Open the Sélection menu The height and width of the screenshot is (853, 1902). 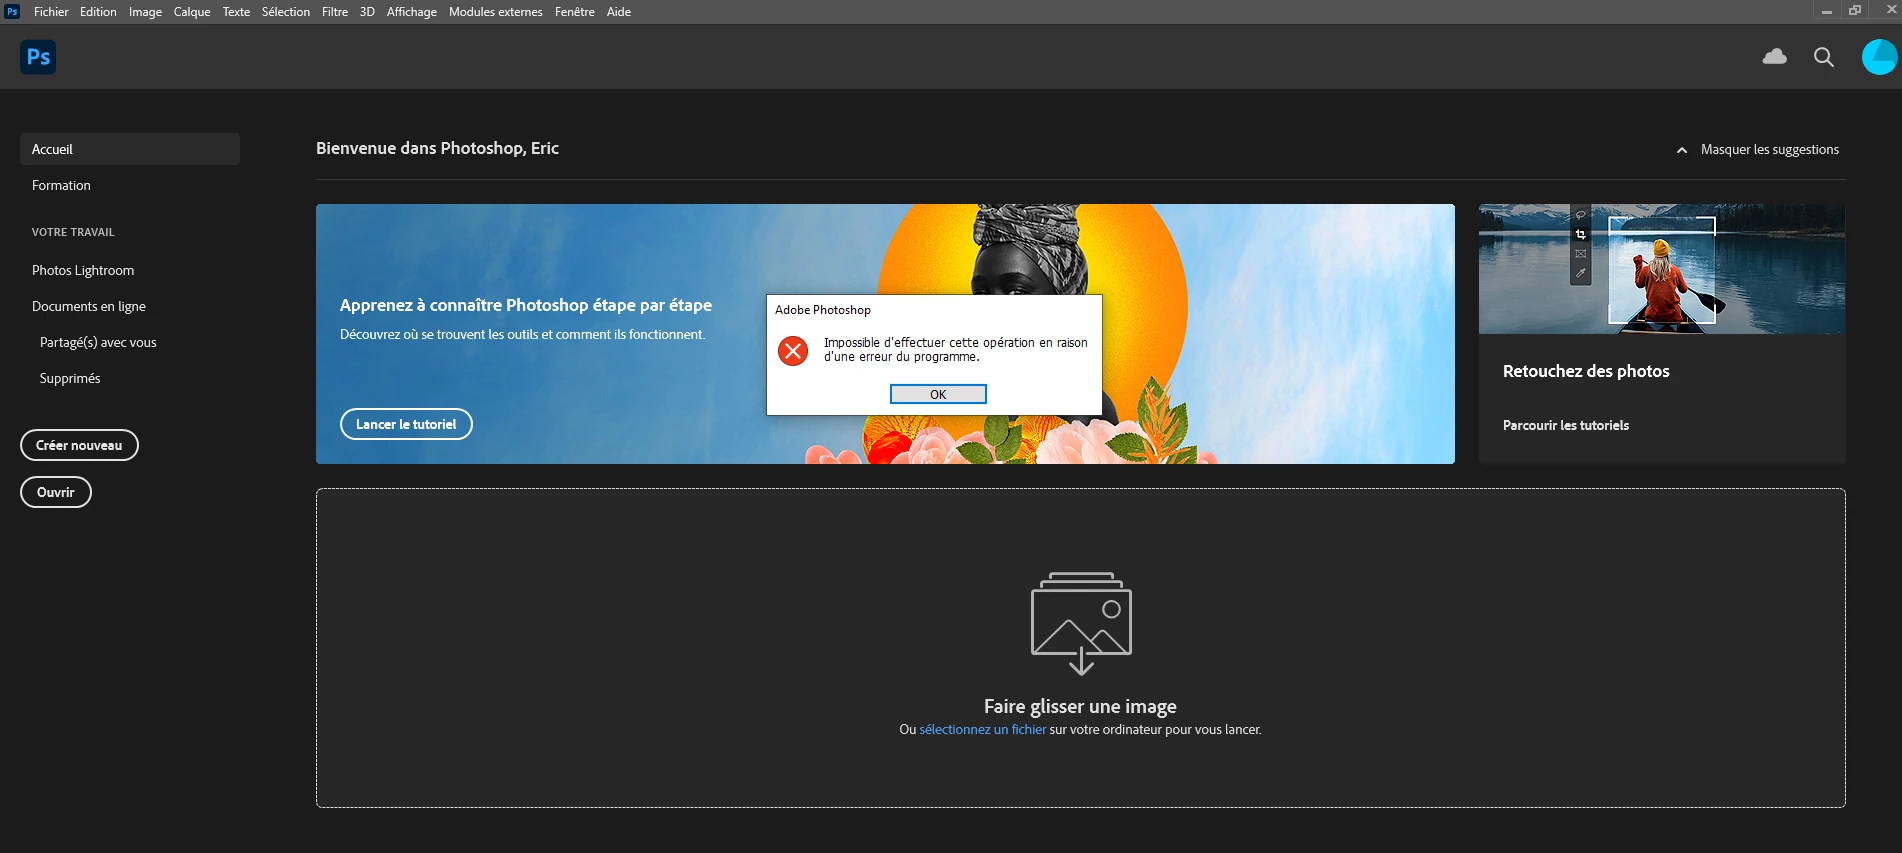tap(286, 12)
